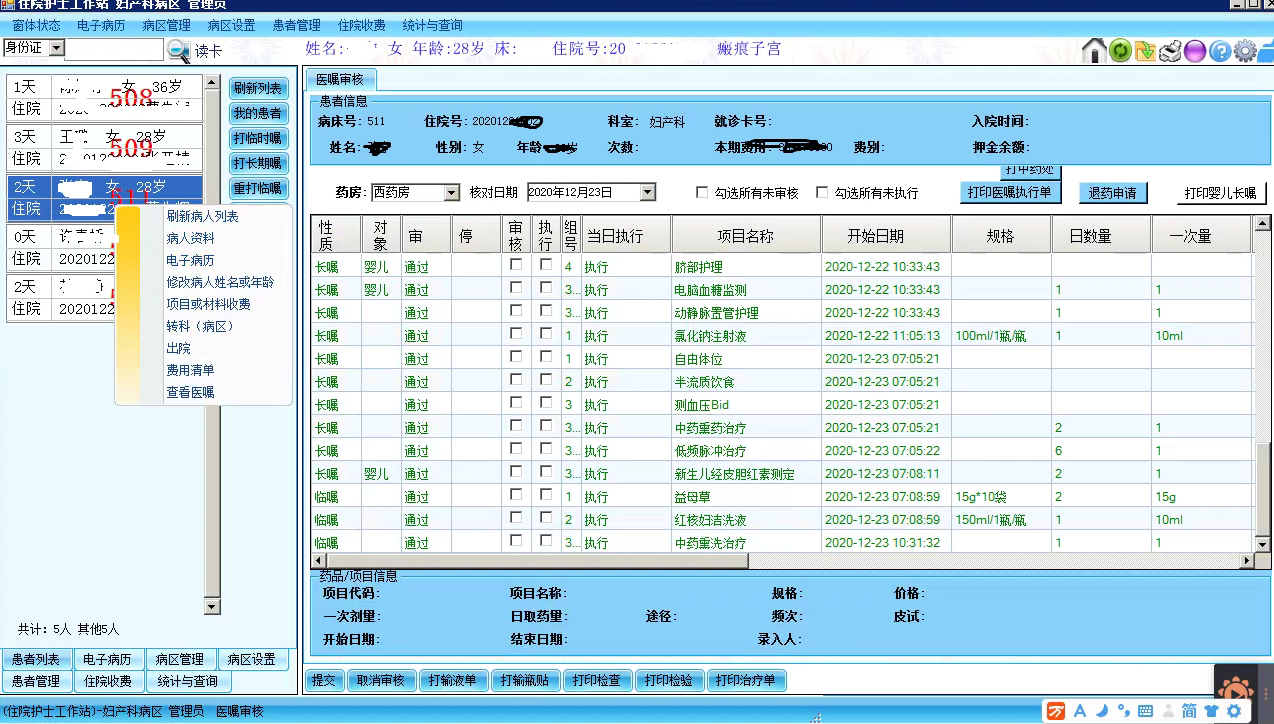Switch to 医嘱审核 tab
1274x724 pixels.
(341, 79)
